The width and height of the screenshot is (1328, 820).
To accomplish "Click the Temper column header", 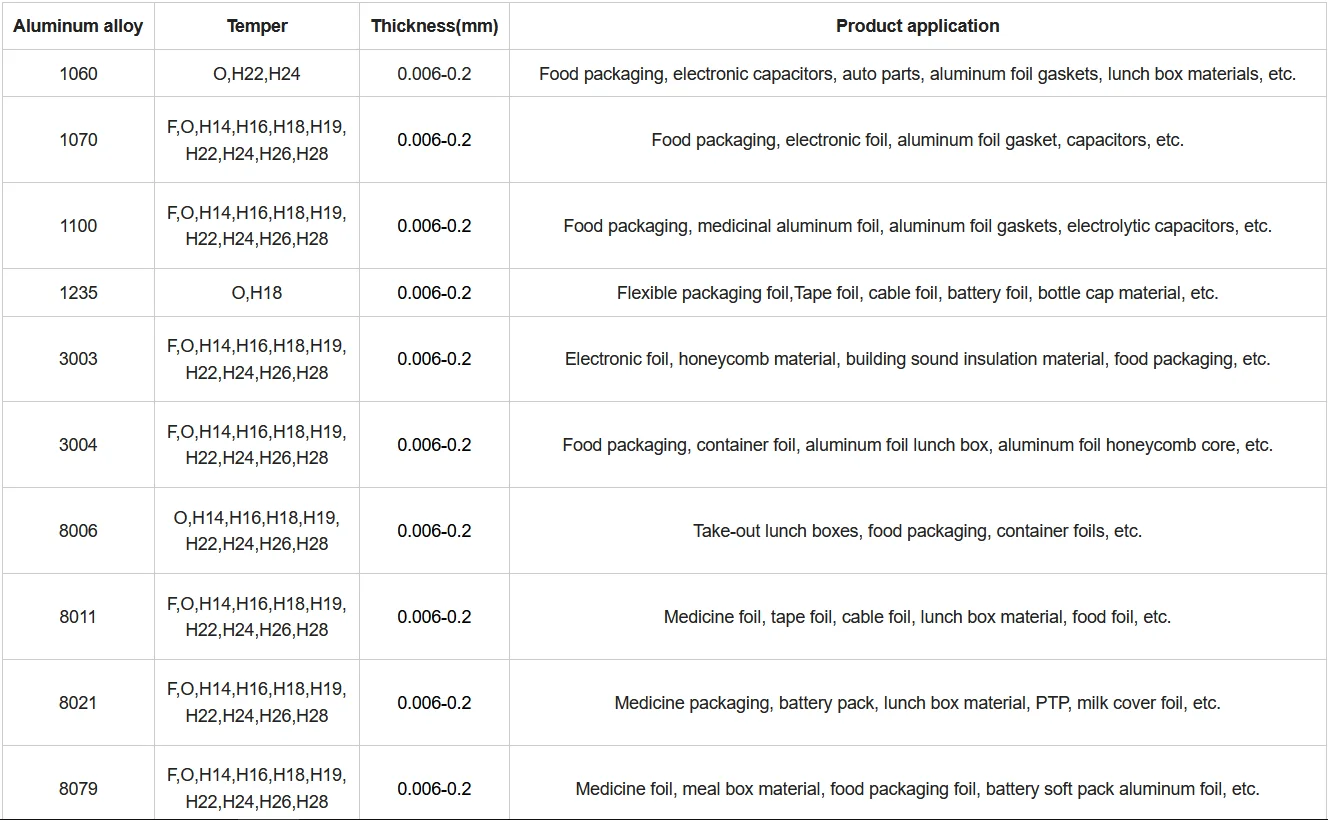I will (x=257, y=26).
